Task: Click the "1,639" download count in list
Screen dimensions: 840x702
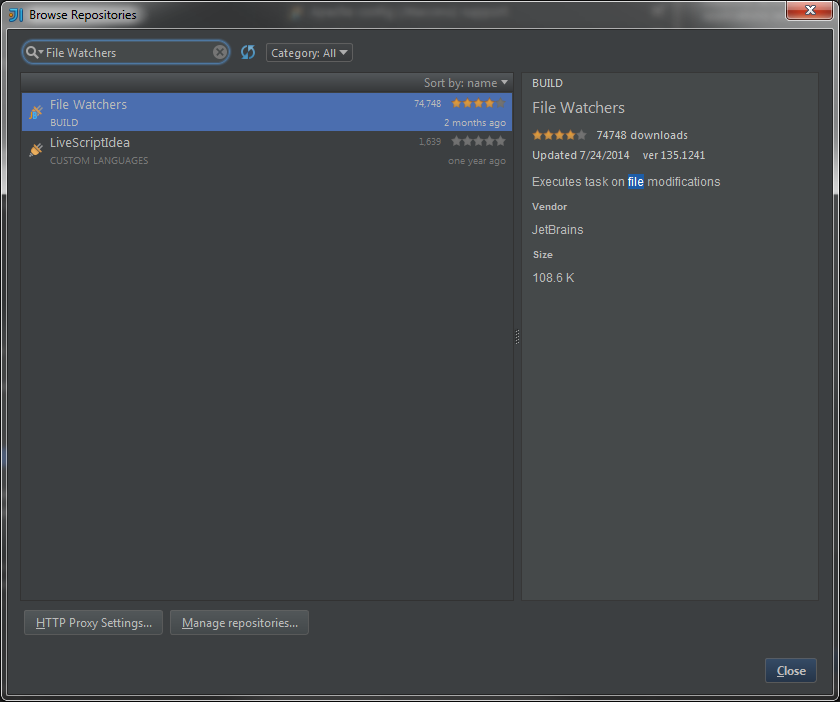Action: 430,141
